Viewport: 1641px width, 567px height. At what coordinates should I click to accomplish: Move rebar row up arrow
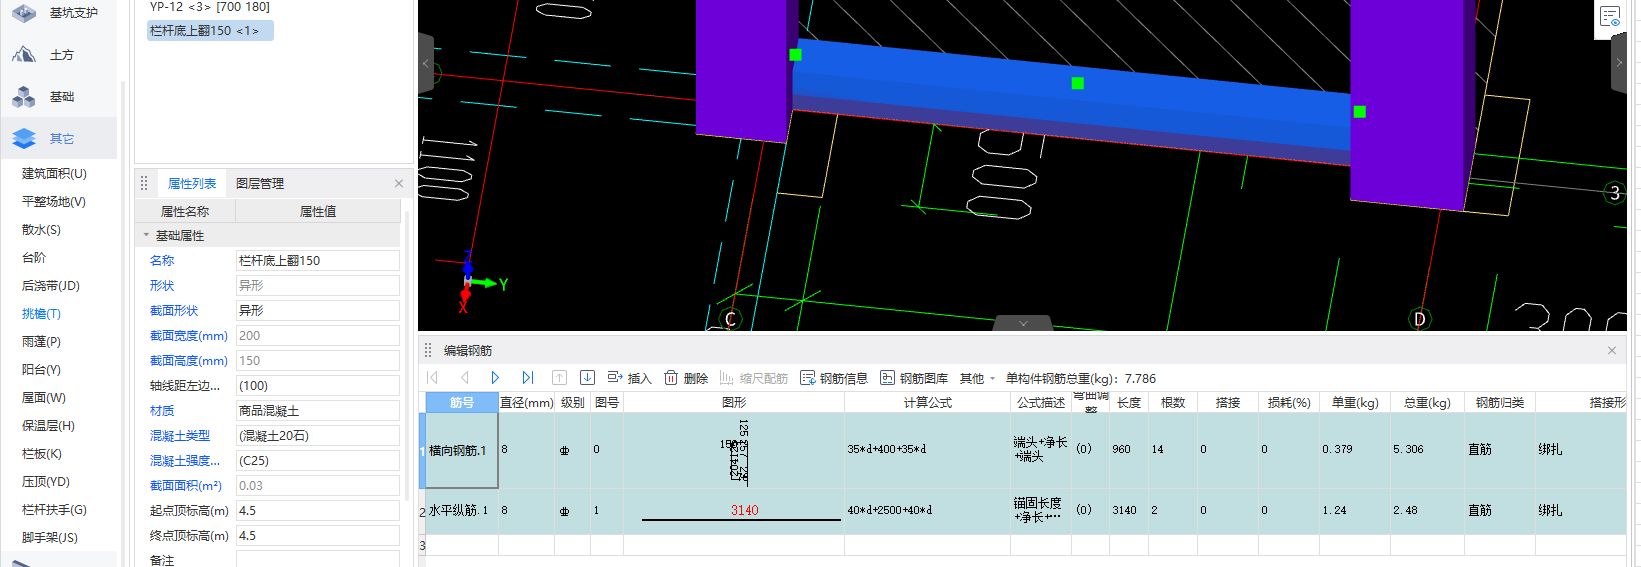click(559, 377)
